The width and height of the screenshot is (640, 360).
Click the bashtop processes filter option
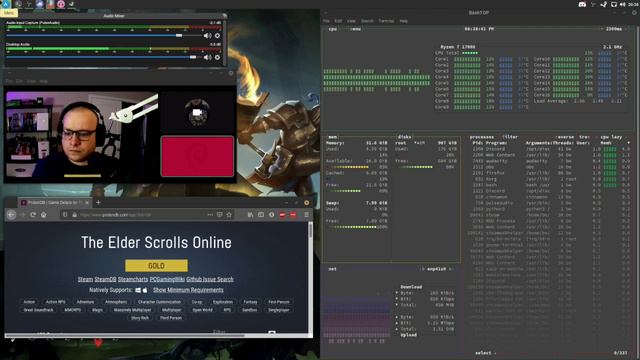pyautogui.click(x=510, y=137)
